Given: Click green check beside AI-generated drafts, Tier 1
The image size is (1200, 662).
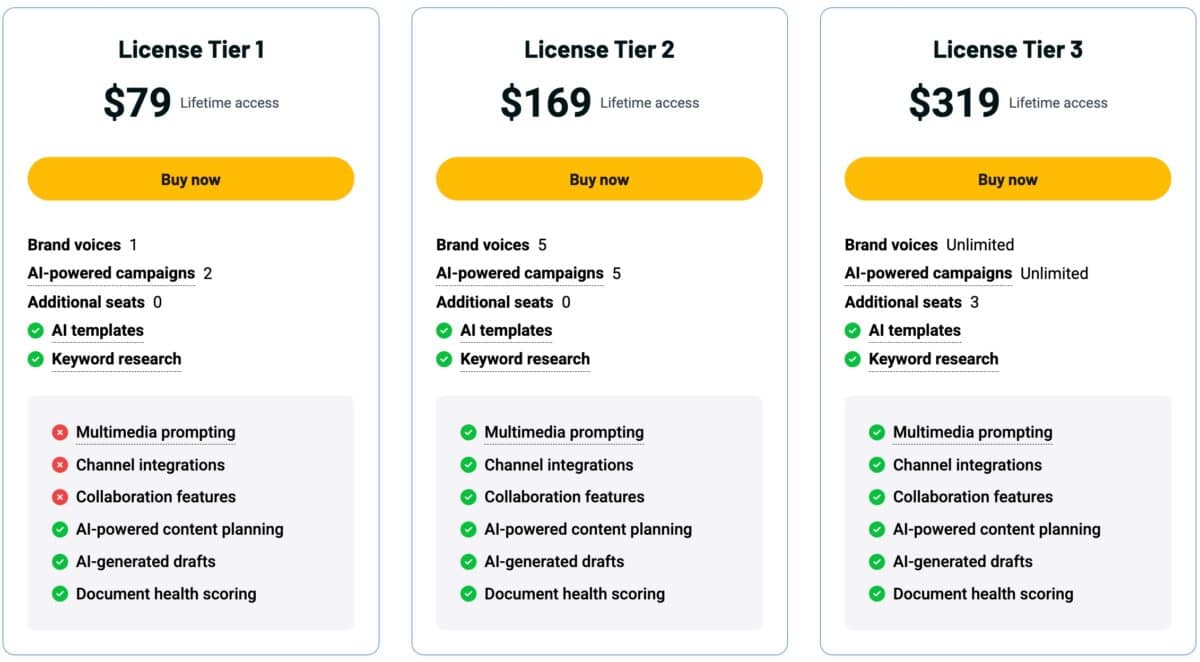Looking at the screenshot, I should 60,562.
